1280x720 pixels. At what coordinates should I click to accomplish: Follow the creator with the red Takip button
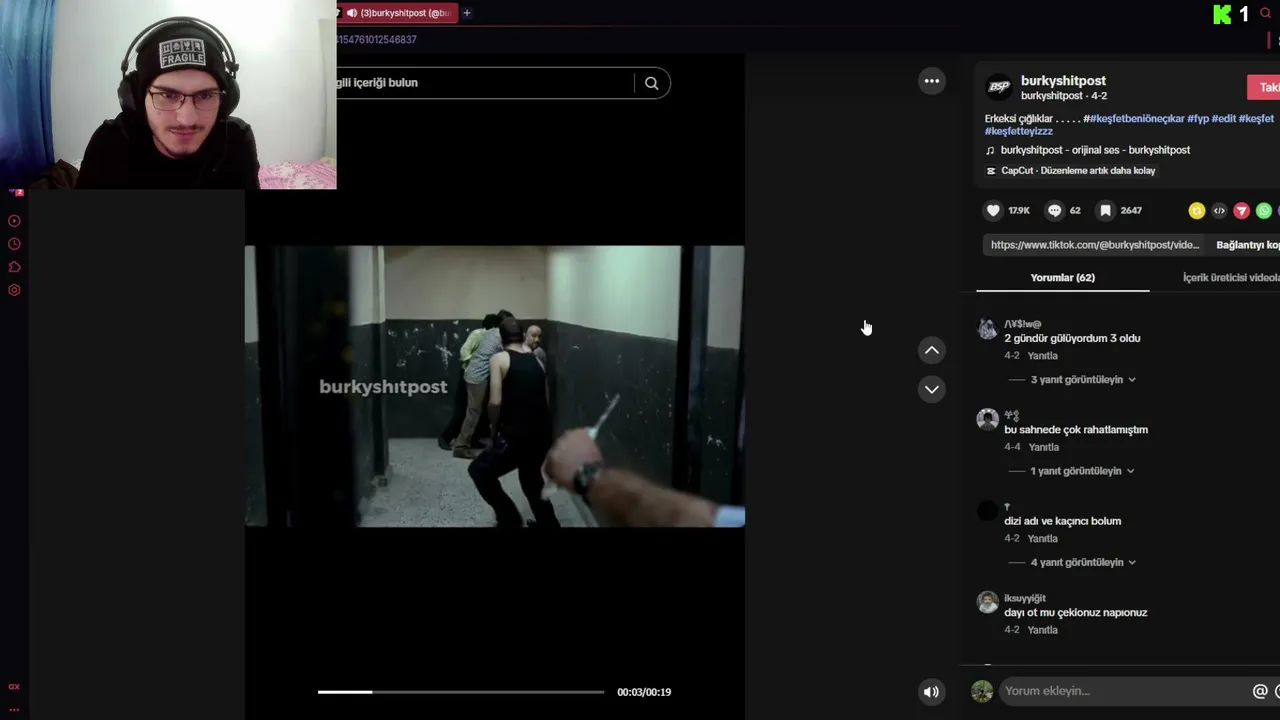[x=1264, y=87]
